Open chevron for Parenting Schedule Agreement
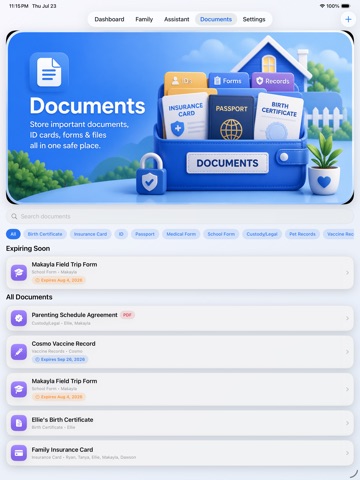This screenshot has width=360, height=480. pyautogui.click(x=347, y=318)
